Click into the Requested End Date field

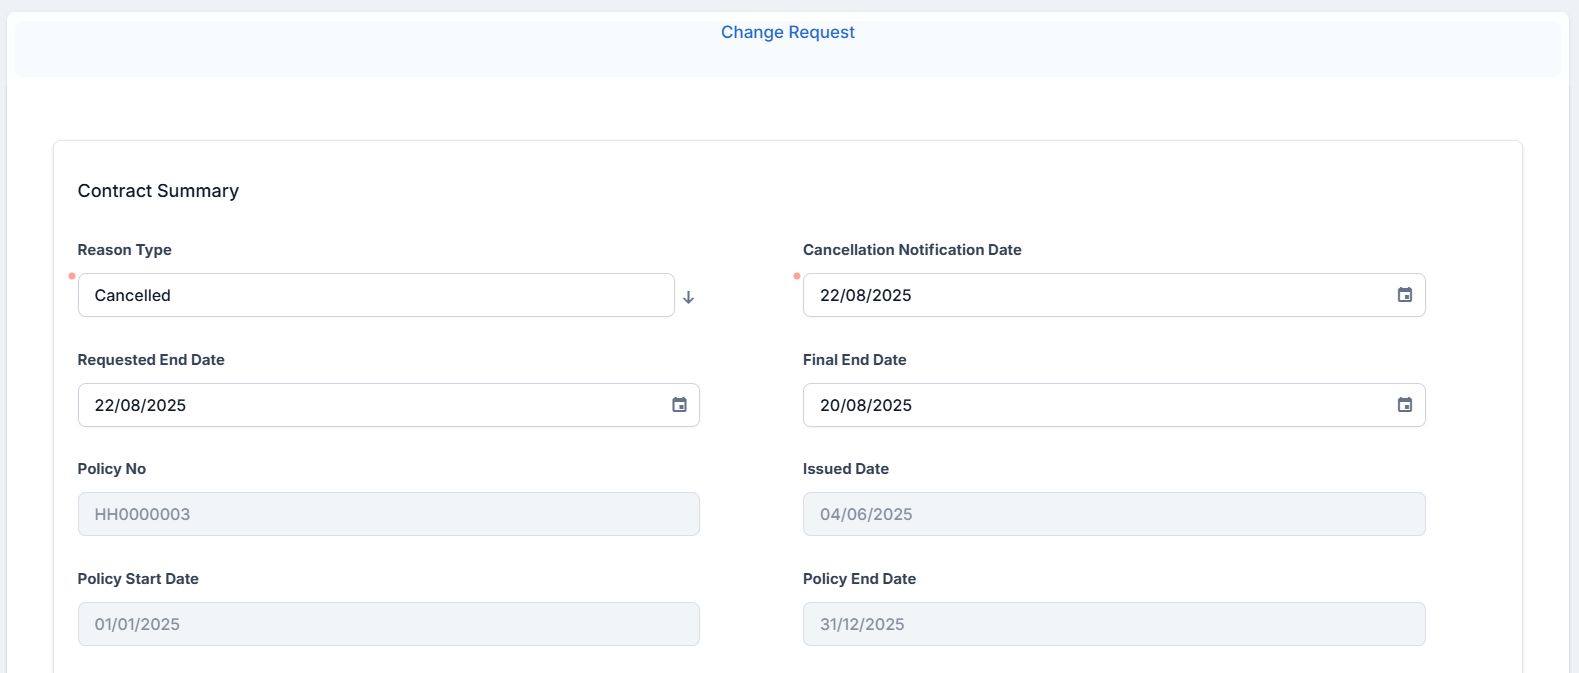(x=370, y=405)
